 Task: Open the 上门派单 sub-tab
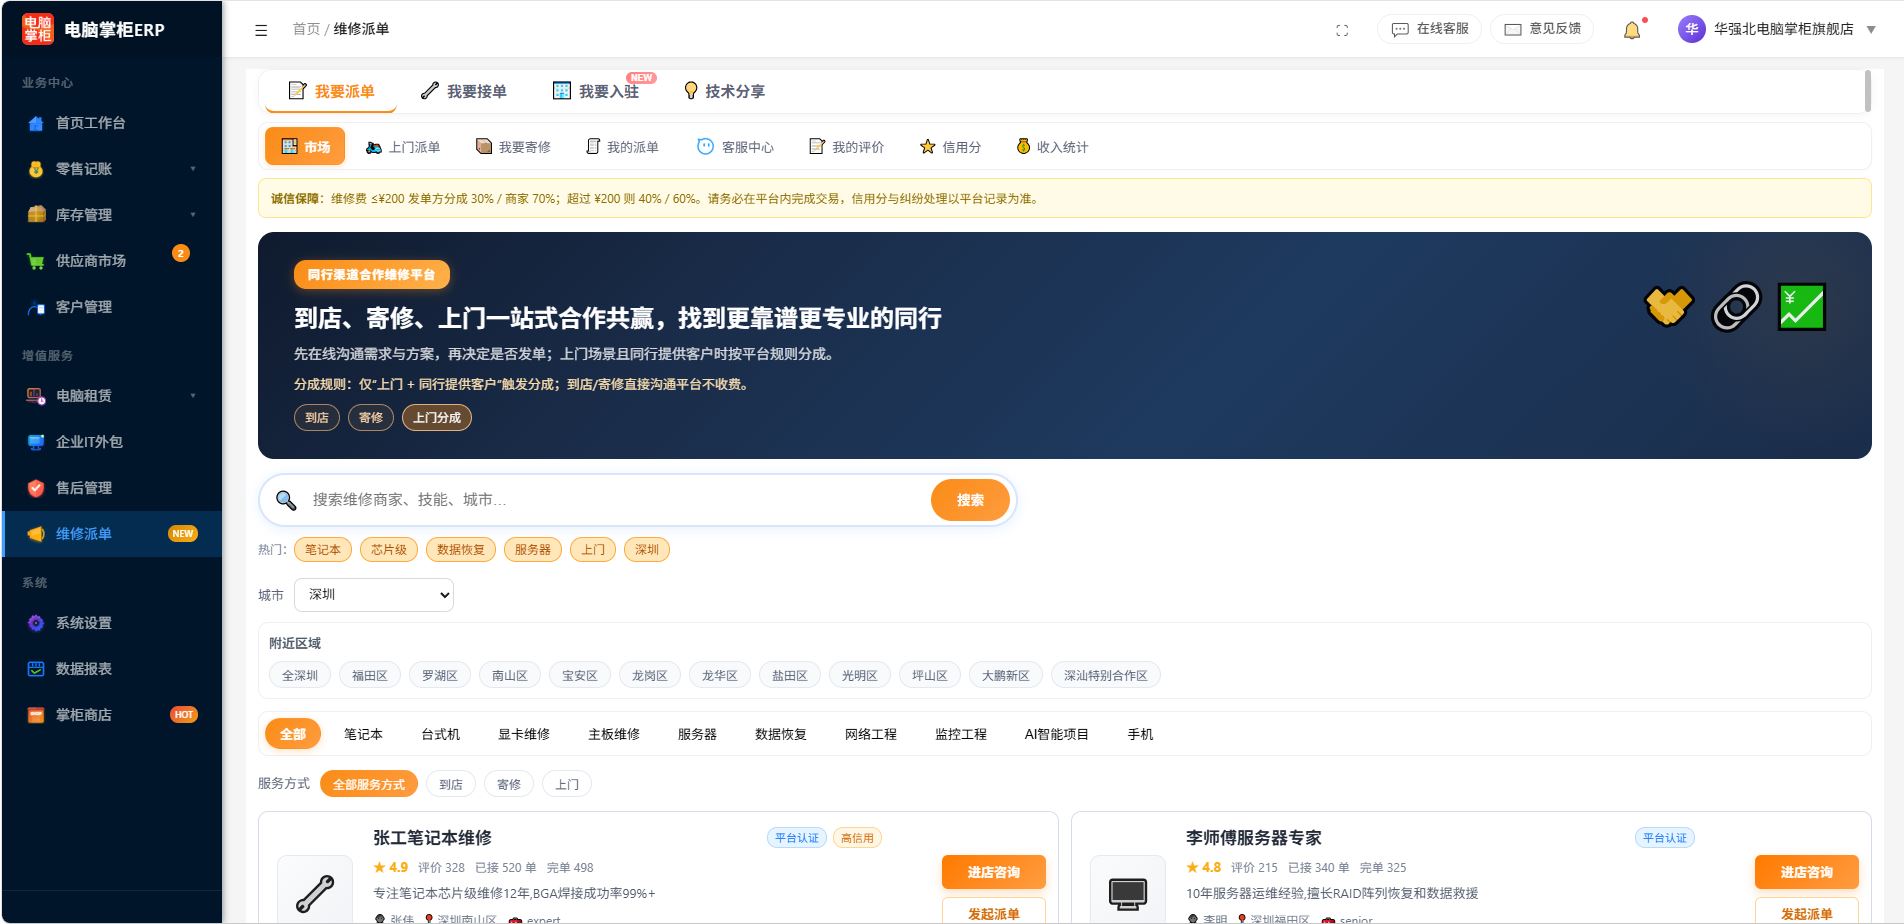click(403, 147)
